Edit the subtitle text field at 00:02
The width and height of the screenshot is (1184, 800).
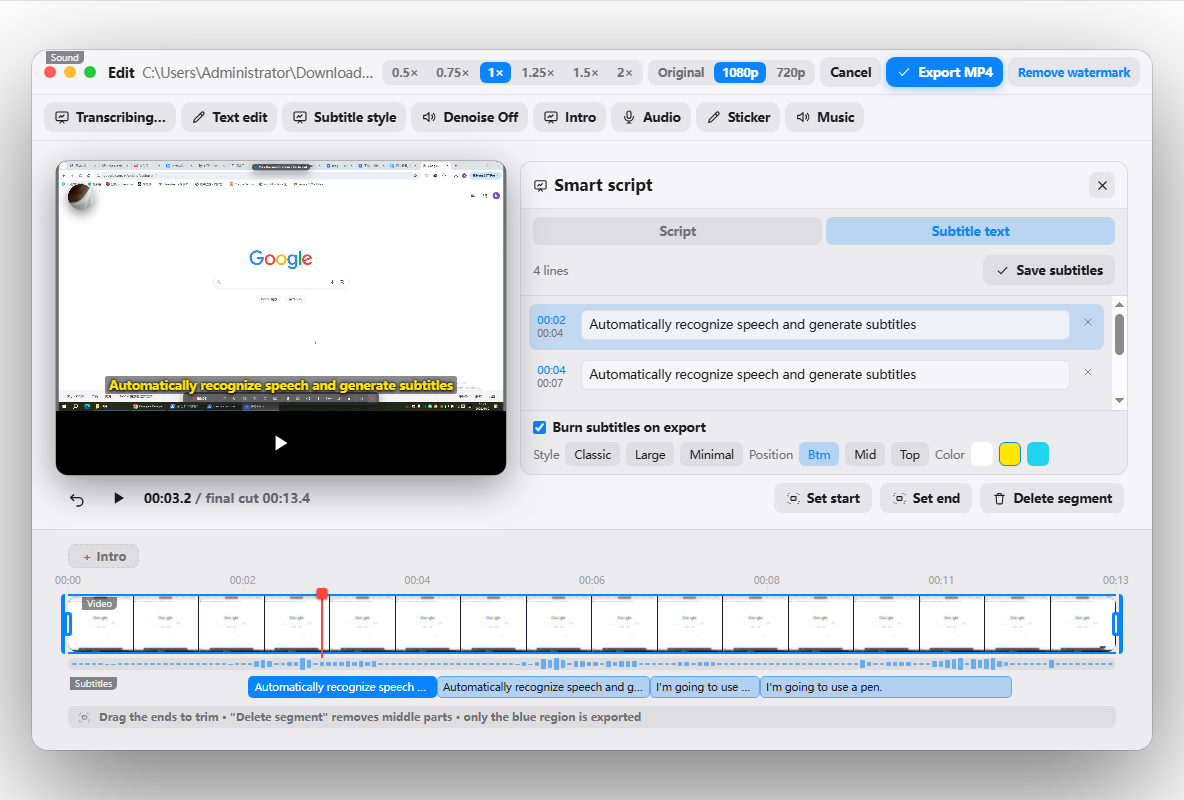(x=825, y=325)
